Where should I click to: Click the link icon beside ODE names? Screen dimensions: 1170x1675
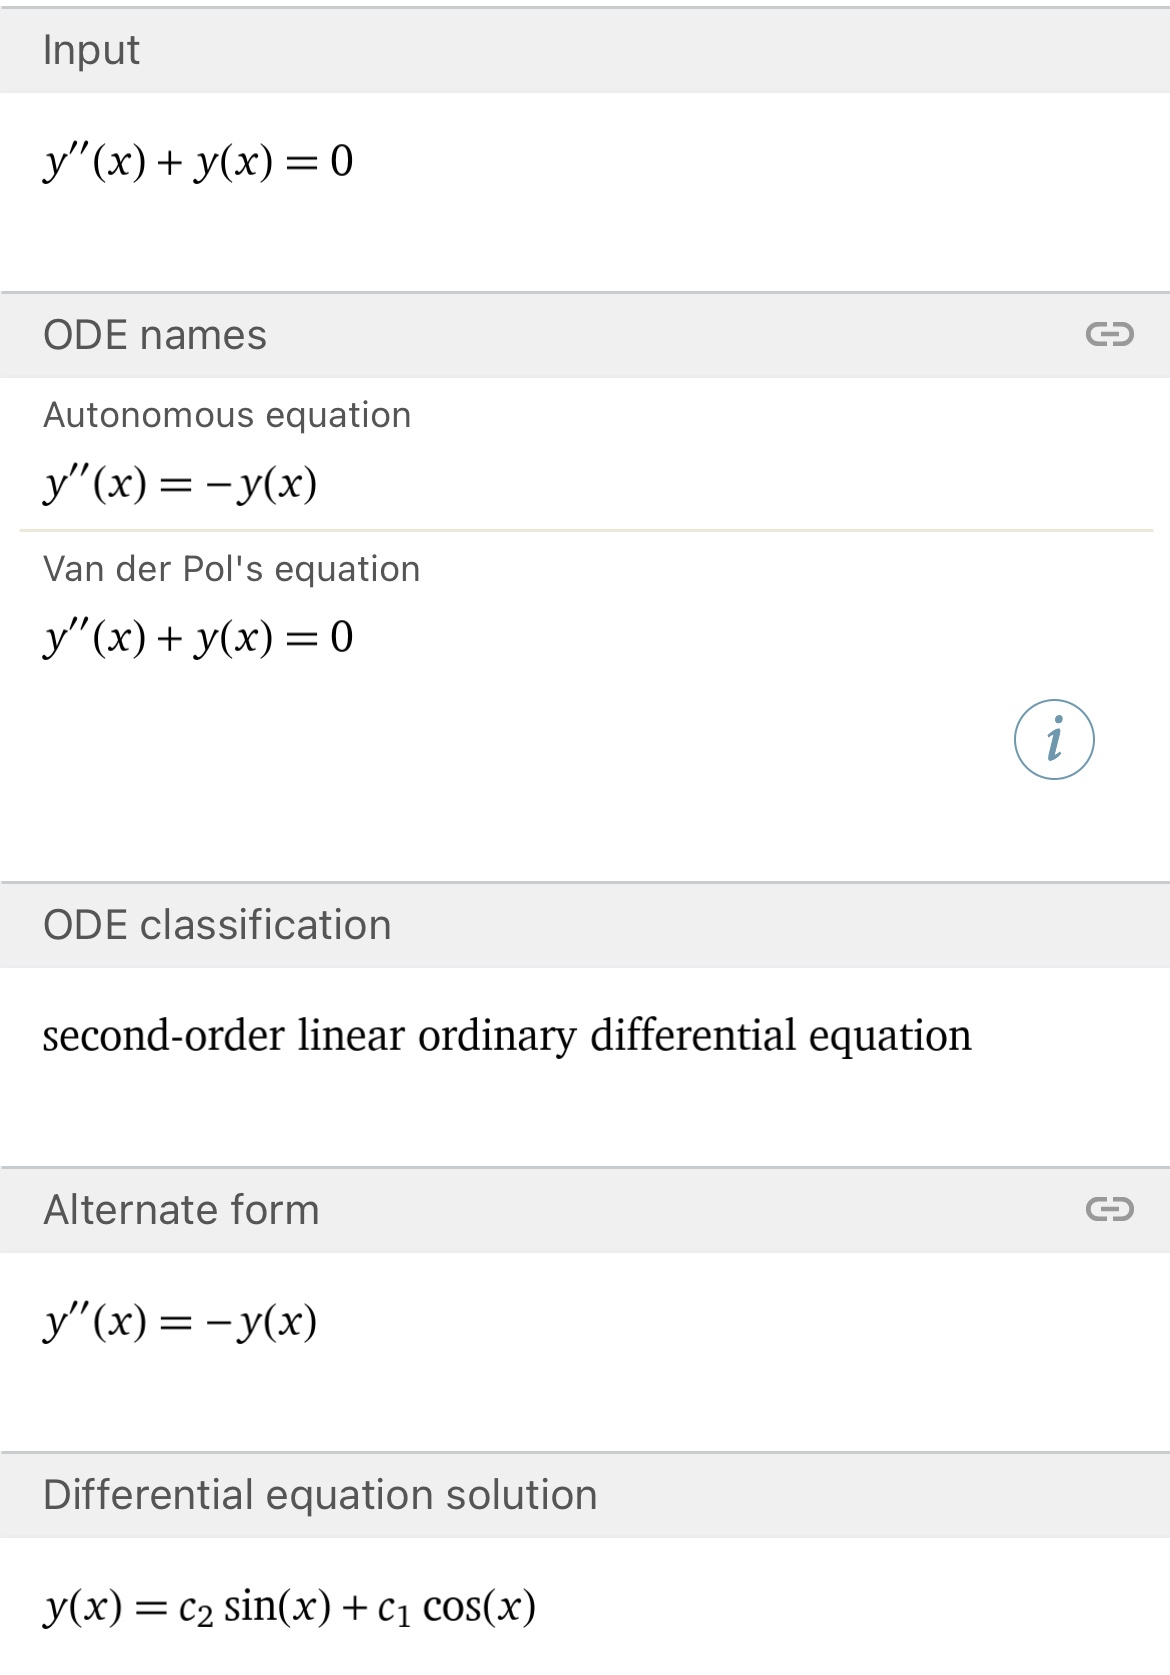click(1109, 334)
